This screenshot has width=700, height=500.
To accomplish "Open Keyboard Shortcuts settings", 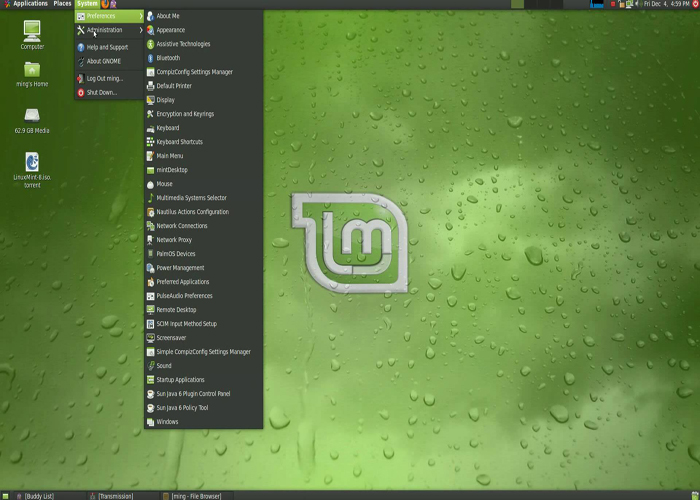I will (x=203, y=142).
